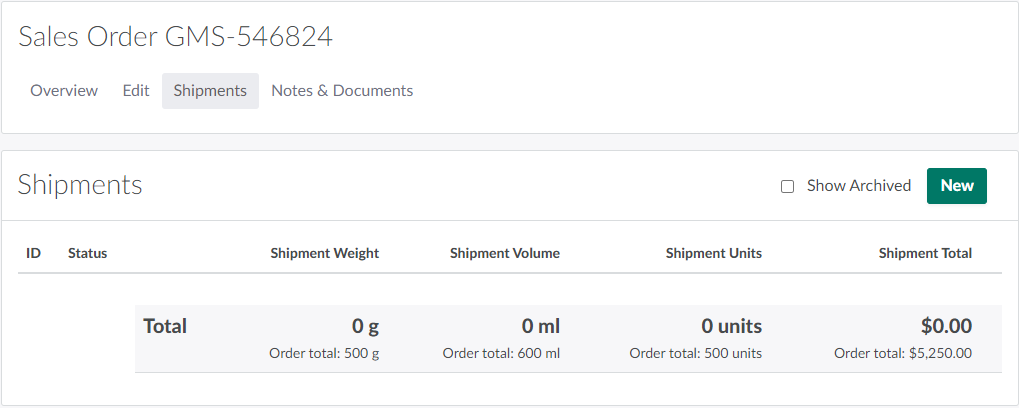Click the Show Archived label text
The image size is (1019, 408).
858,186
